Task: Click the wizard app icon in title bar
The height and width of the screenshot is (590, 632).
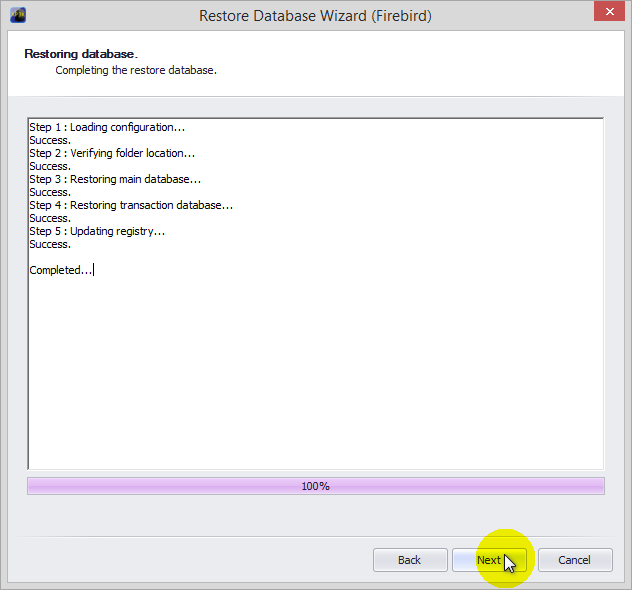Action: click(x=17, y=15)
